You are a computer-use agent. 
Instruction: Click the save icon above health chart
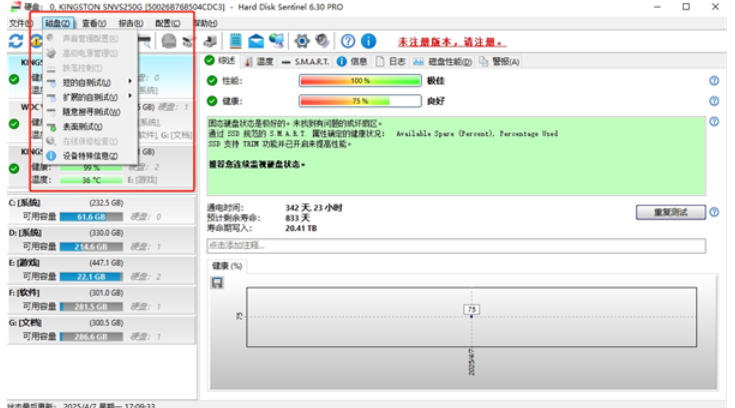coord(216,283)
